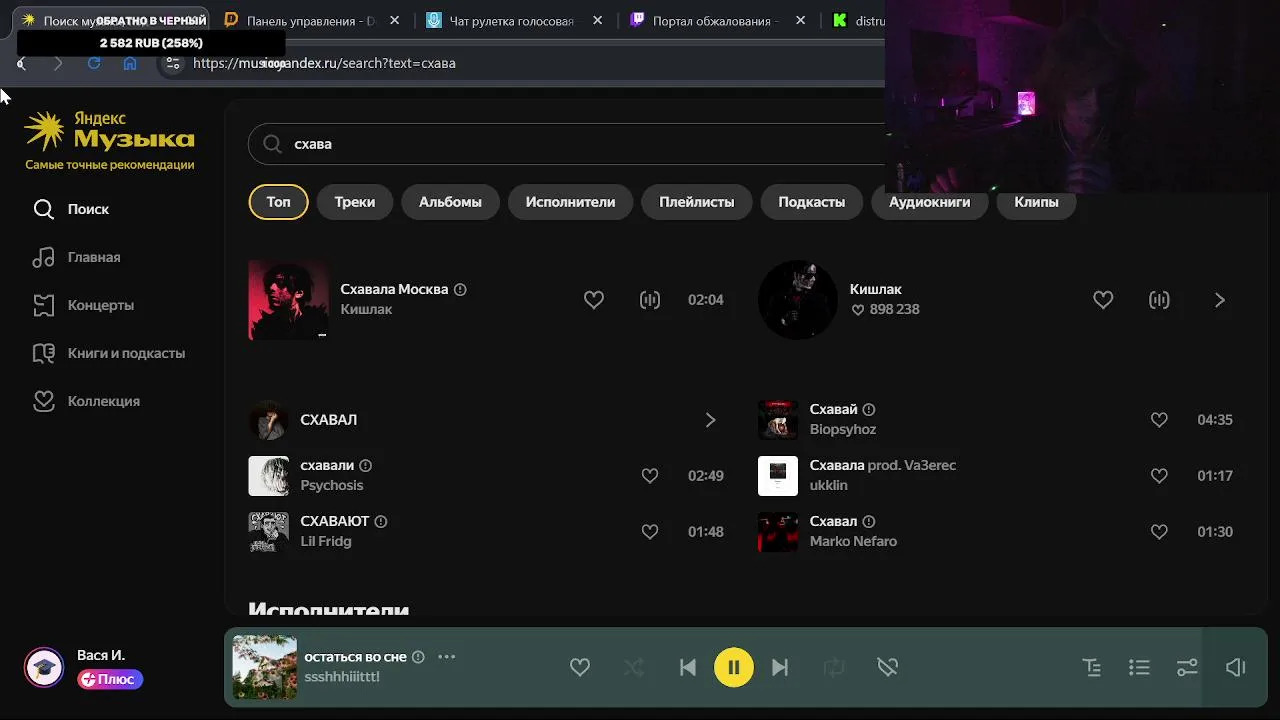Viewport: 1280px width, 720px height.
Task: Open the play queue list
Action: pos(1139,668)
